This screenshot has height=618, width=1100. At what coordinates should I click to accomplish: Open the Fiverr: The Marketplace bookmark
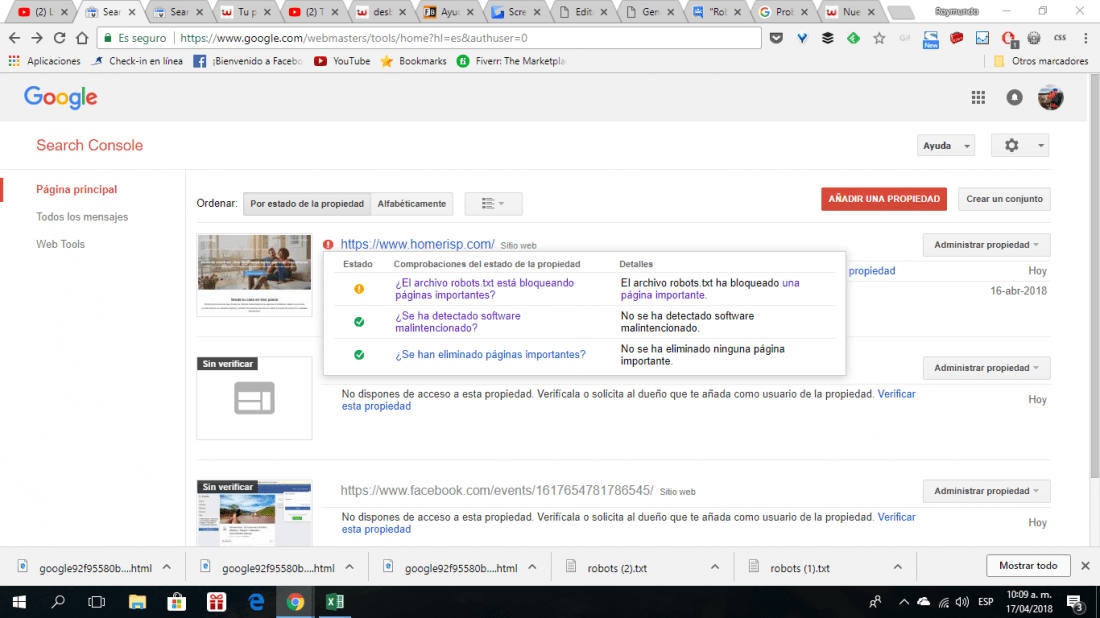511,61
